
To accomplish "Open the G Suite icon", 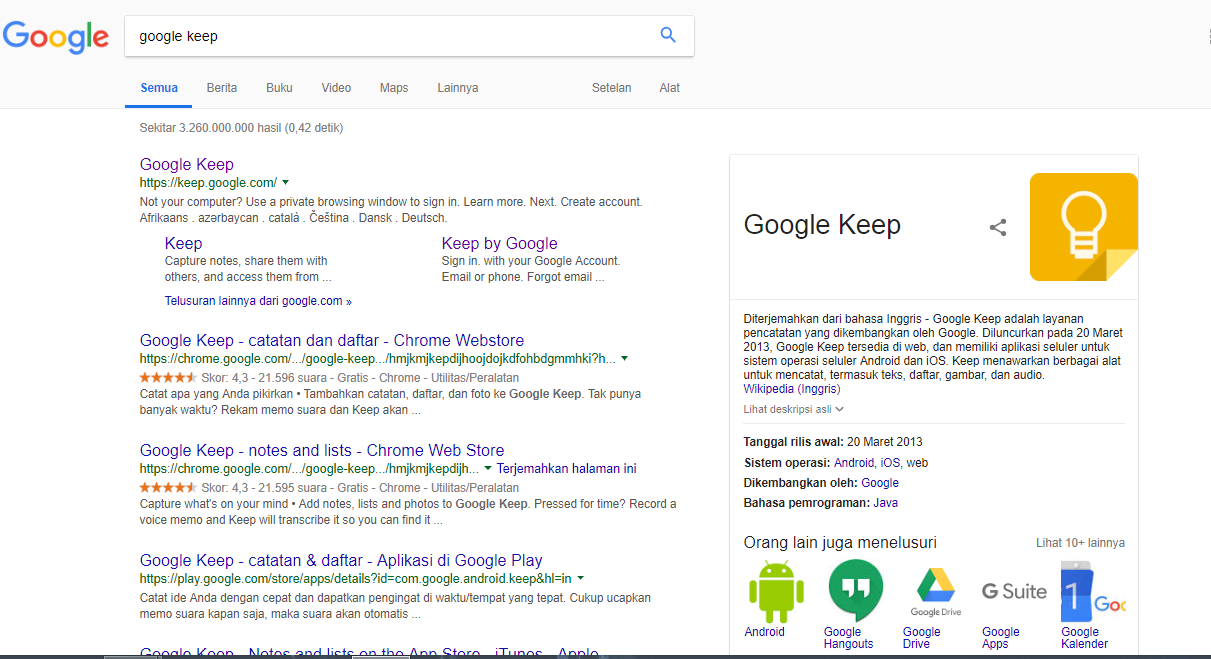I will [x=1014, y=591].
